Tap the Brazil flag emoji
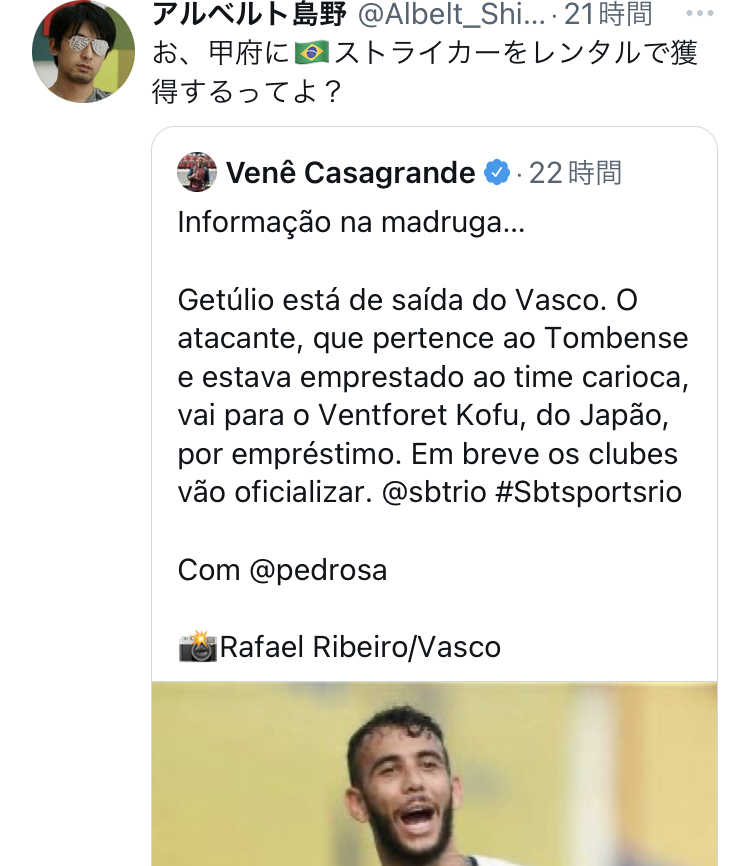This screenshot has height=866, width=750. point(312,53)
